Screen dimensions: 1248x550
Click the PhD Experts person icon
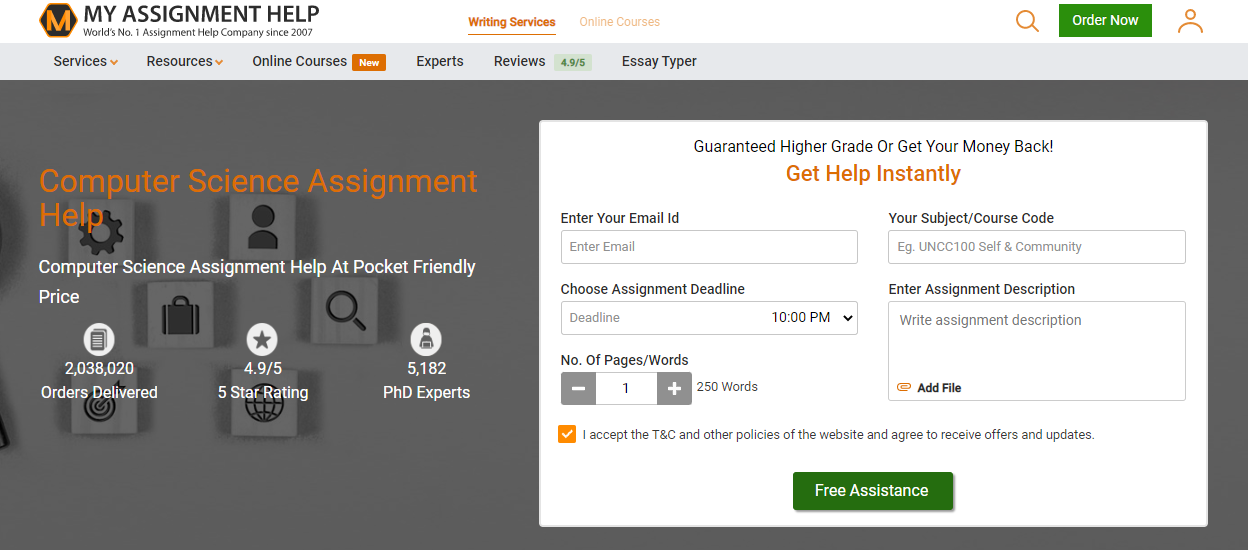[426, 340]
